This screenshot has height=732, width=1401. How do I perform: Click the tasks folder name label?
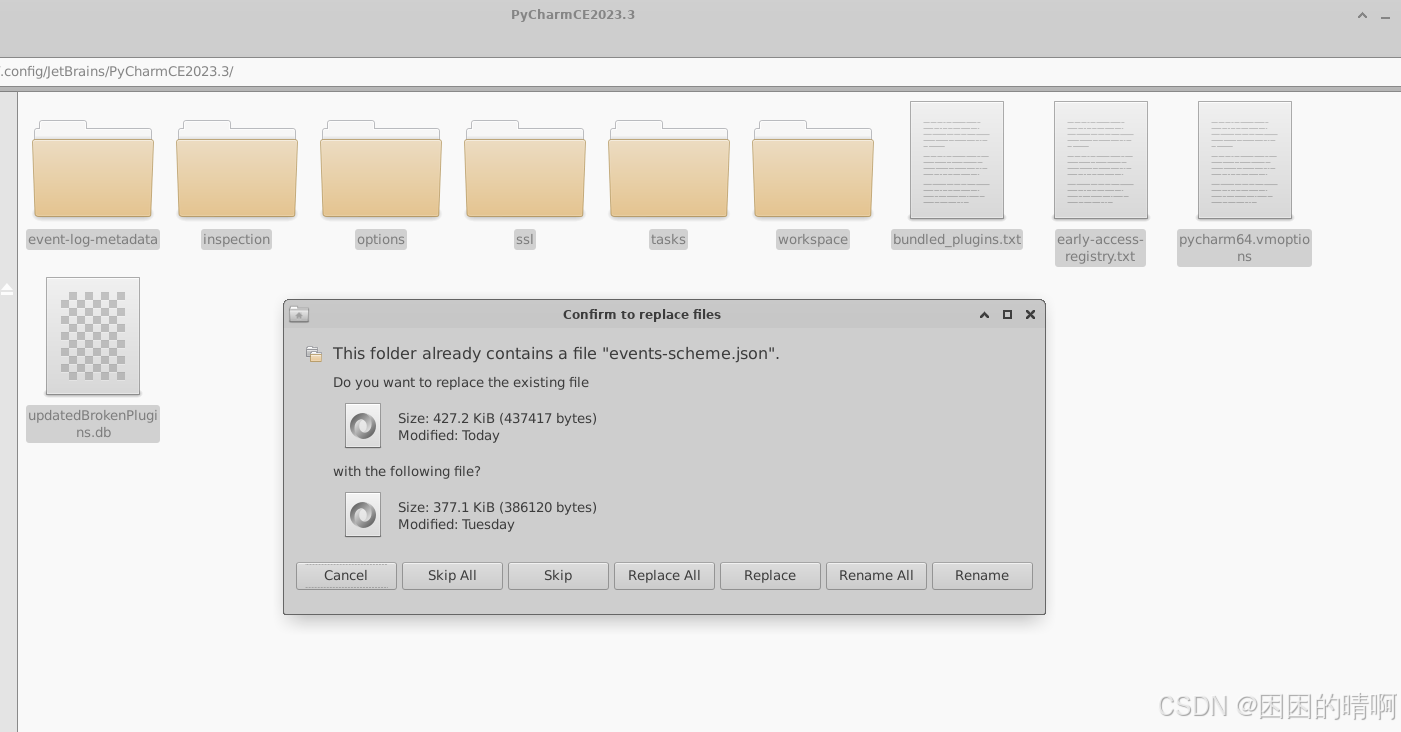(669, 239)
